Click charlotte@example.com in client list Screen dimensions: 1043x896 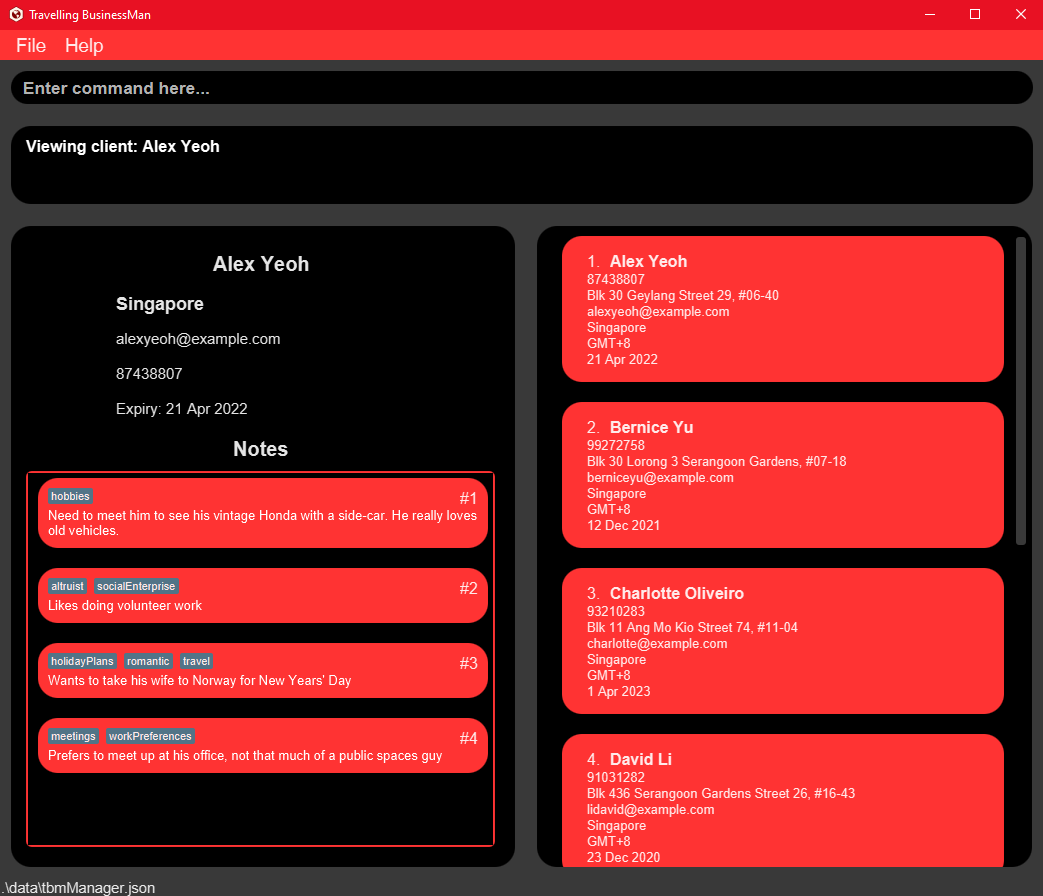tap(657, 643)
